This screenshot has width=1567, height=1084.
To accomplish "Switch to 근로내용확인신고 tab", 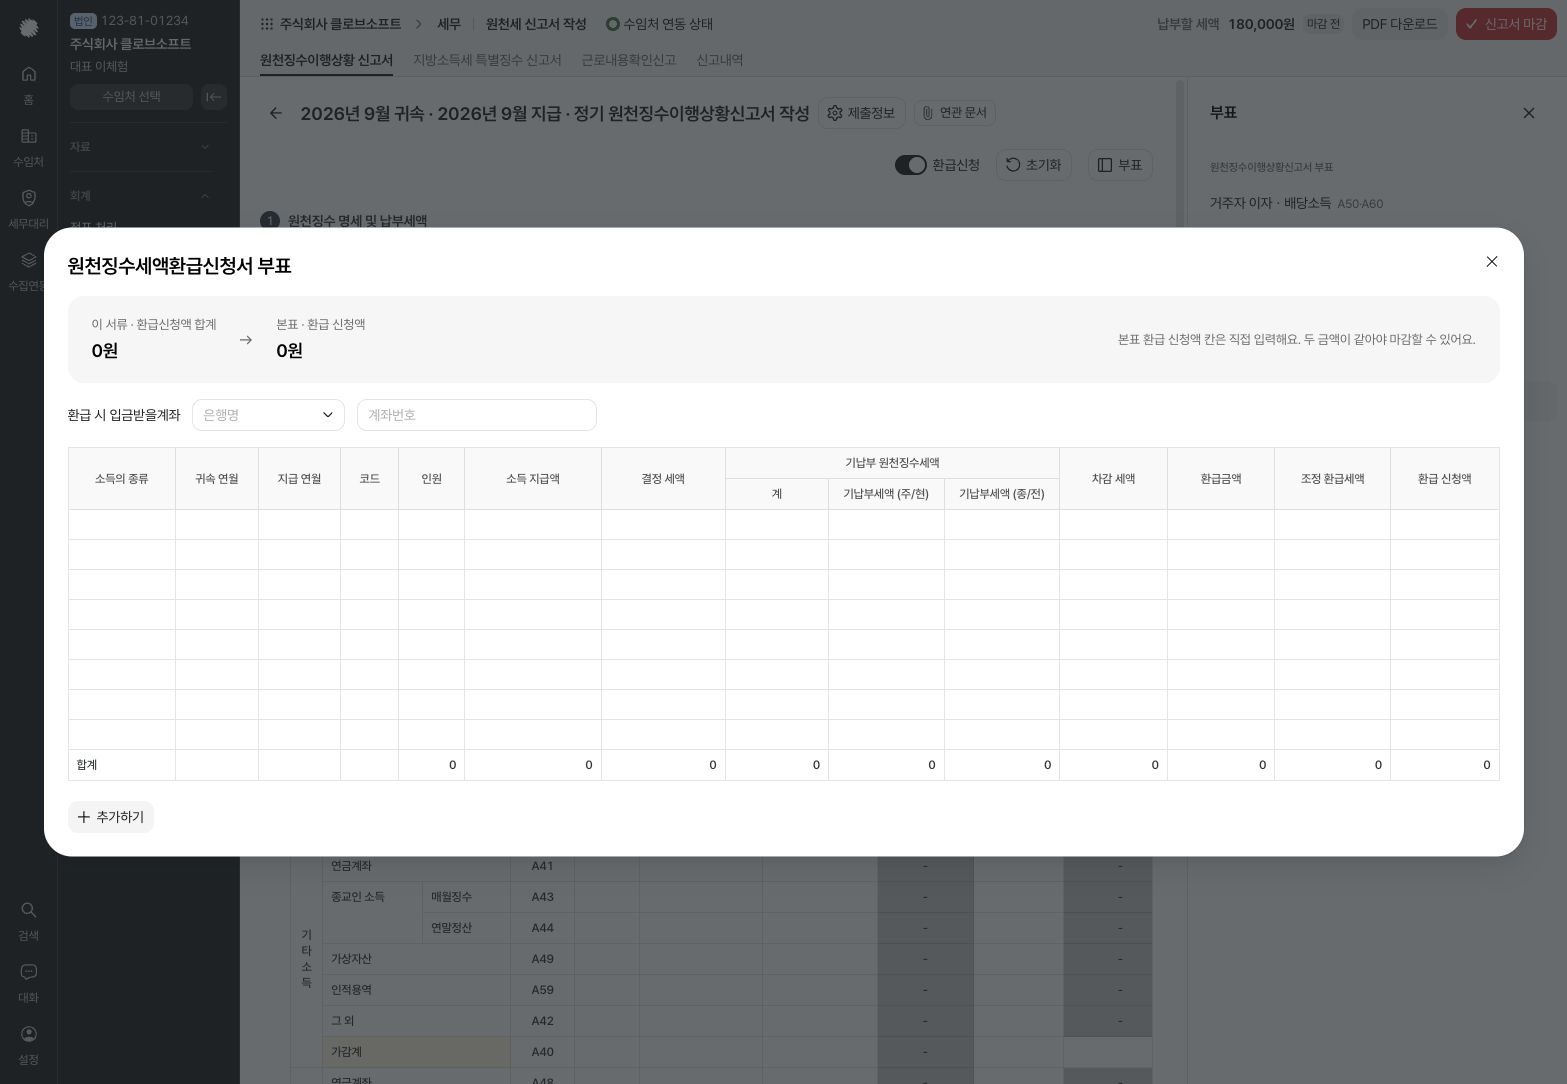I will 629,60.
